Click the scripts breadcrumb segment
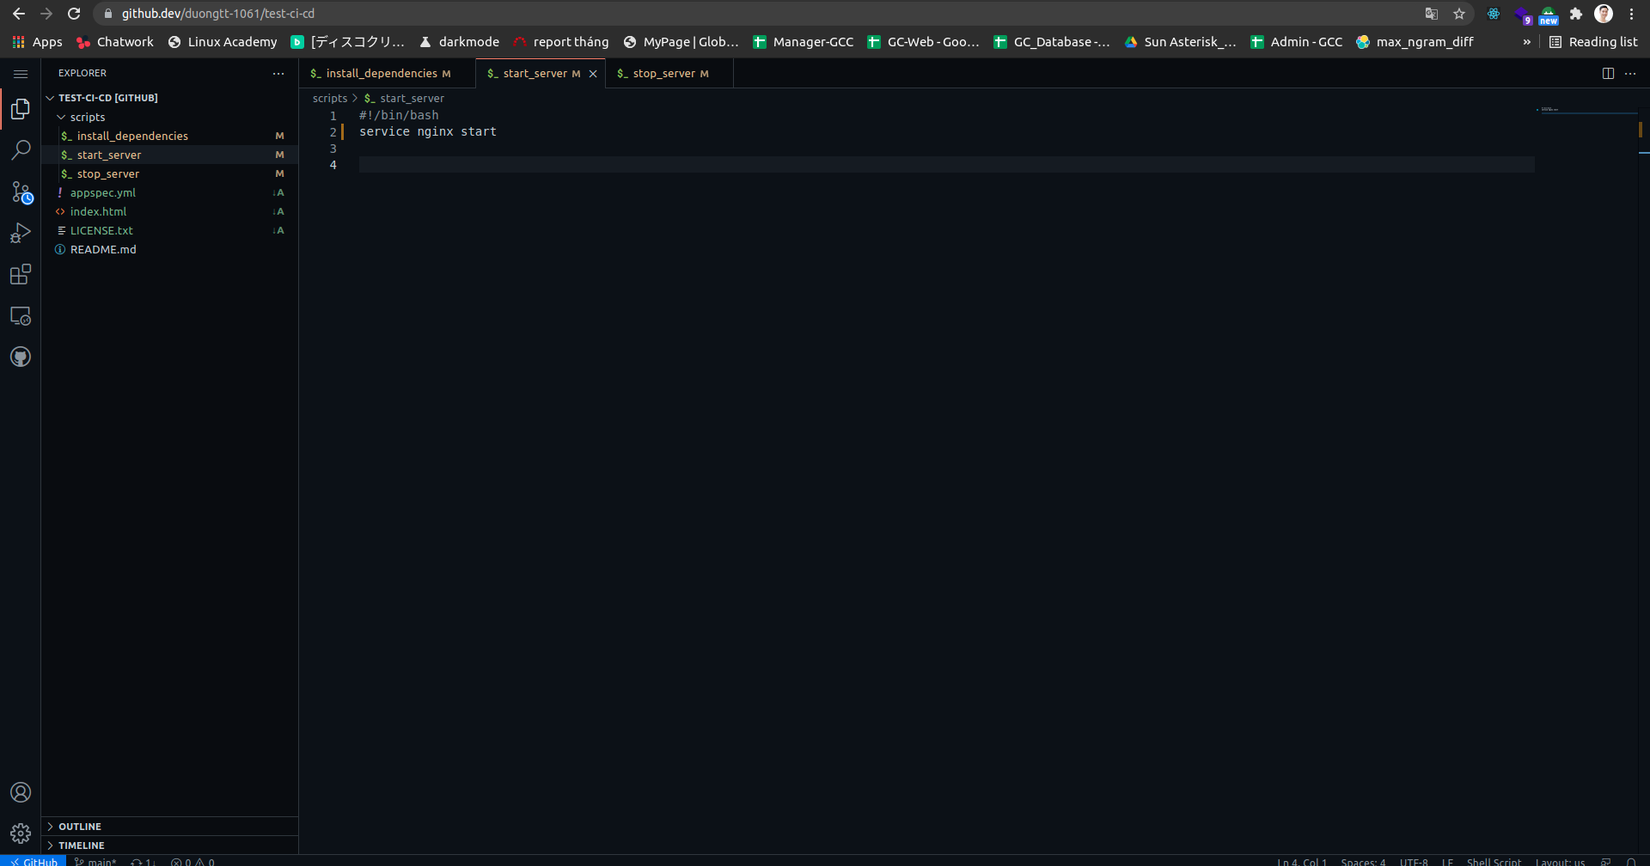Viewport: 1650px width, 866px height. [x=330, y=99]
